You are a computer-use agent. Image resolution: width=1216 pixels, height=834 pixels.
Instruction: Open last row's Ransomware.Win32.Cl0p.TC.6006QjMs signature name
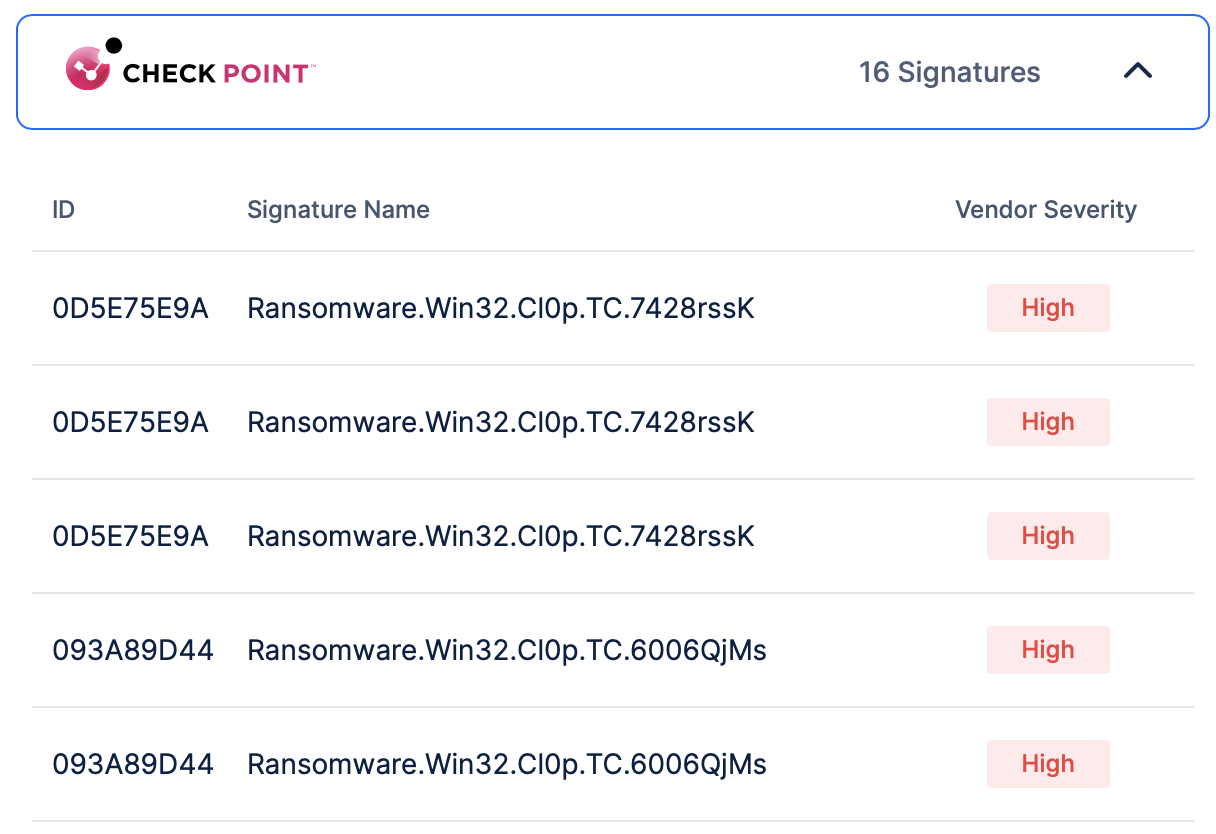point(506,764)
